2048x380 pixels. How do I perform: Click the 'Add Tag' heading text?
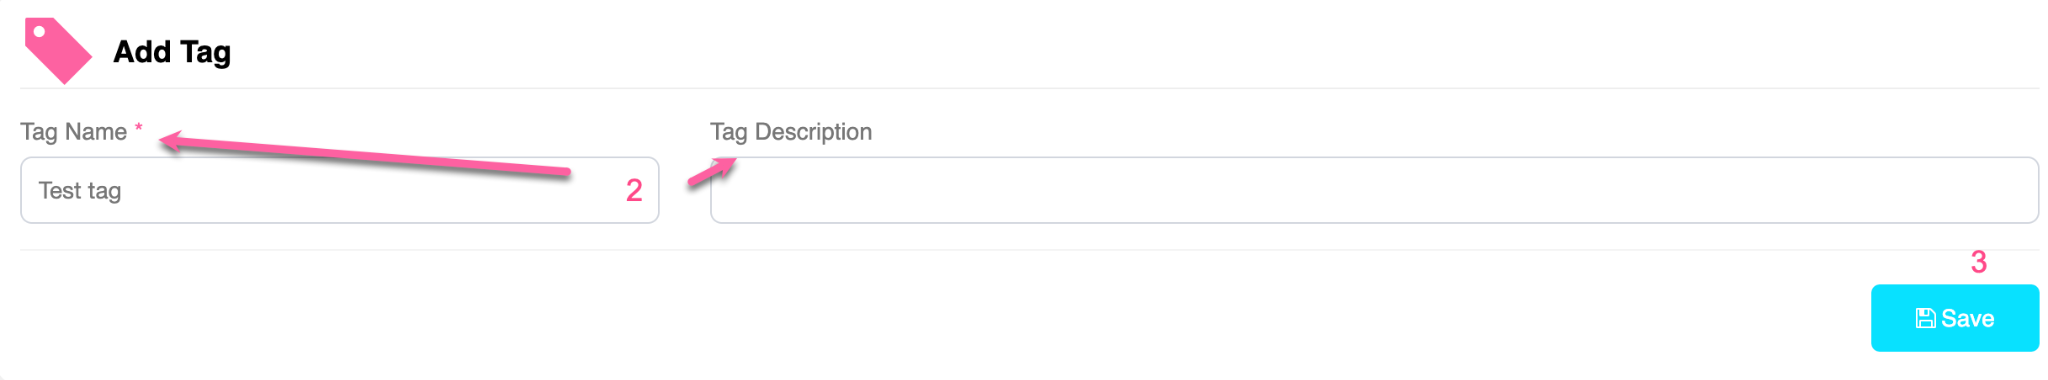pos(172,51)
